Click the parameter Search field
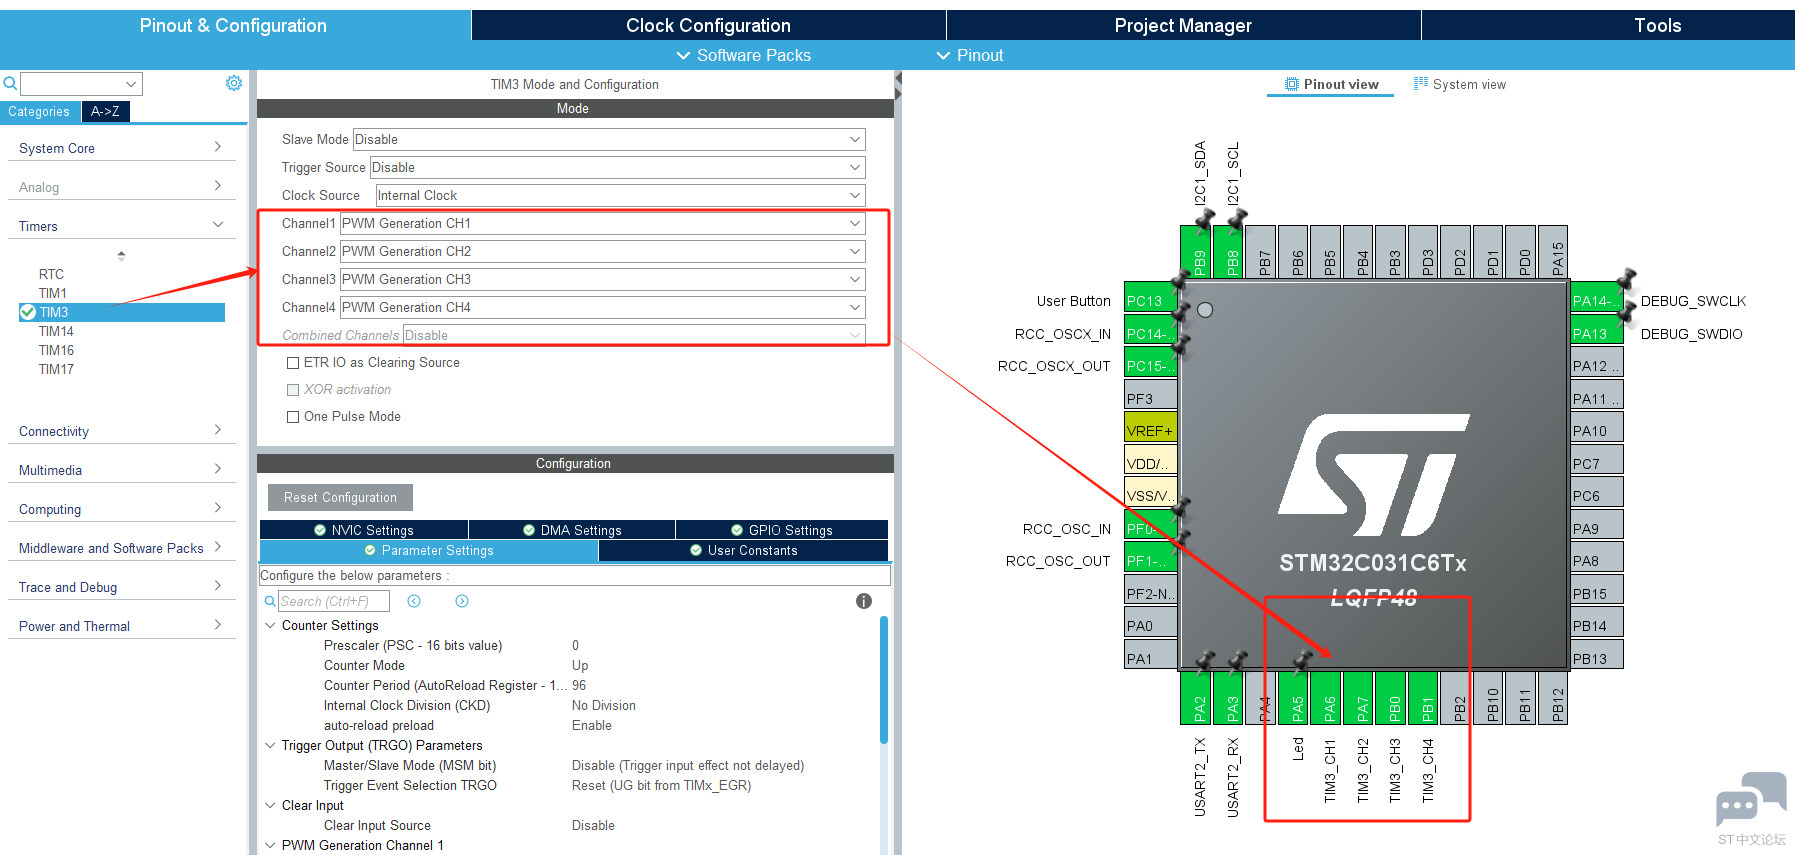1795x855 pixels. (333, 601)
